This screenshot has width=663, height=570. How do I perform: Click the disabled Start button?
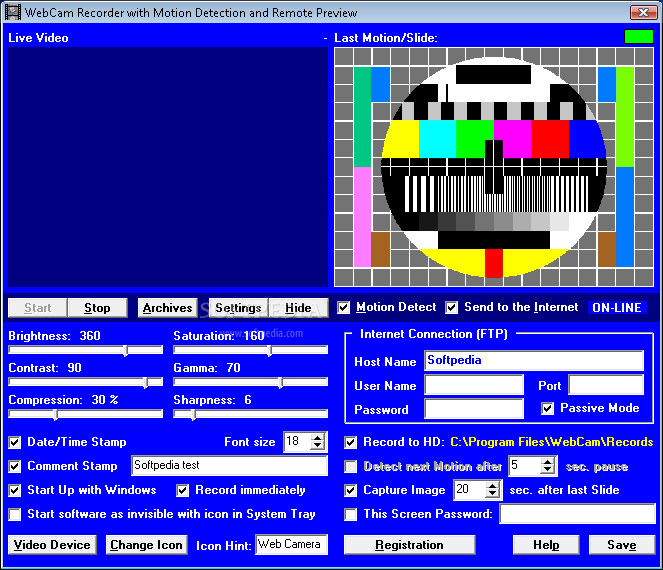pos(38,308)
